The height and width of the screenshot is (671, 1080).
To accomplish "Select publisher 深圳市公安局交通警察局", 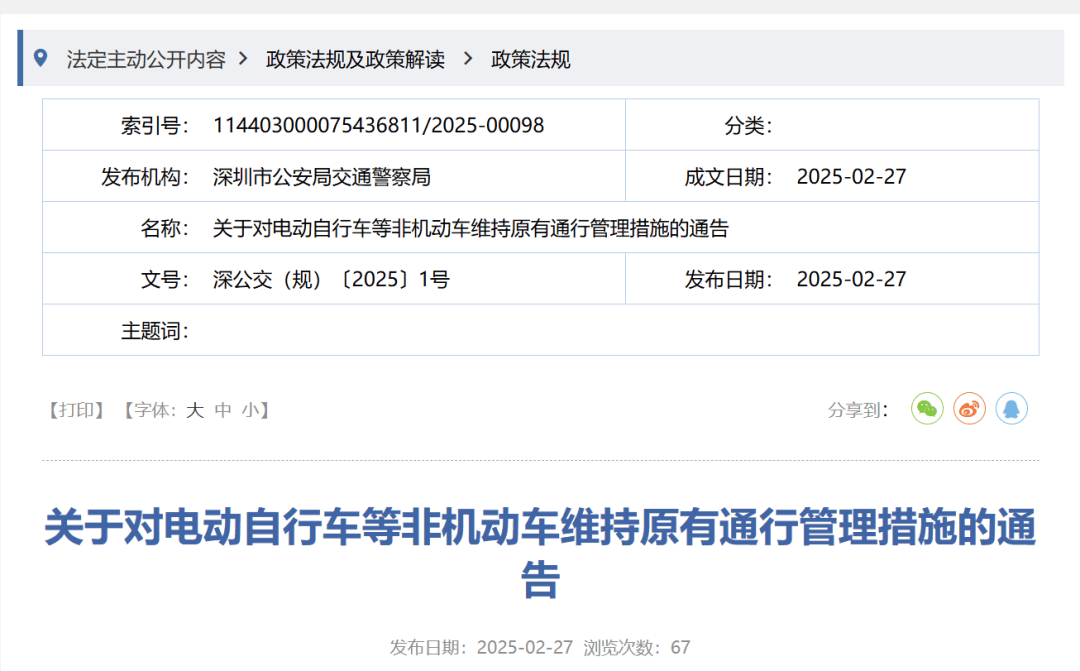I will tap(322, 177).
